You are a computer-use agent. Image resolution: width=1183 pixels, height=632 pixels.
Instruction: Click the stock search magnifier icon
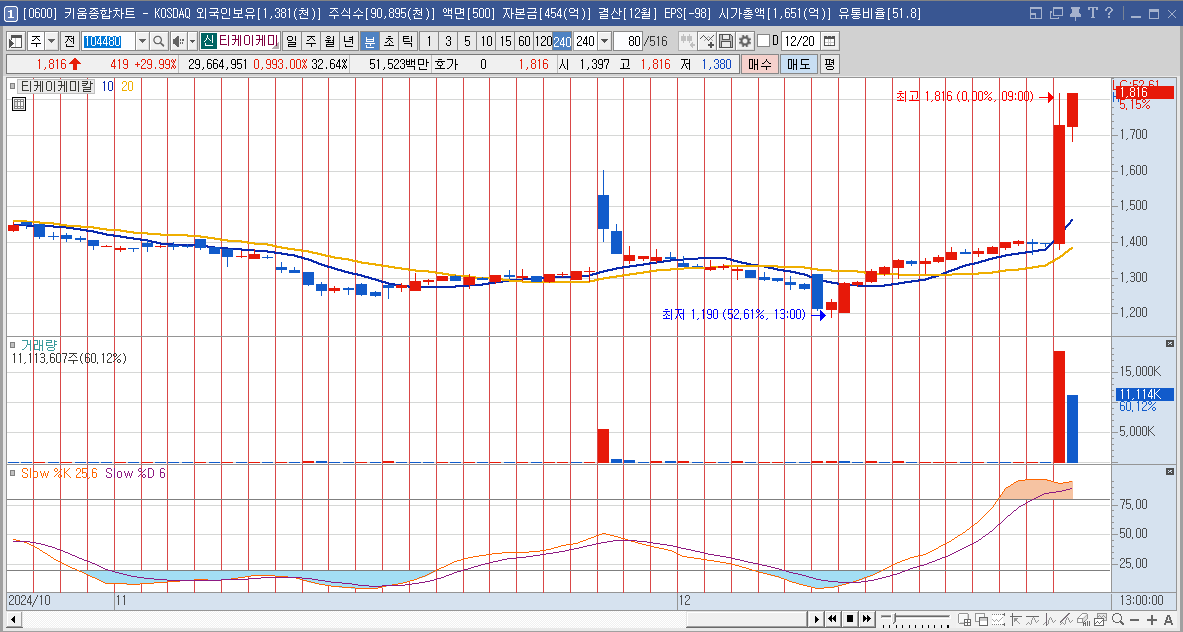158,41
